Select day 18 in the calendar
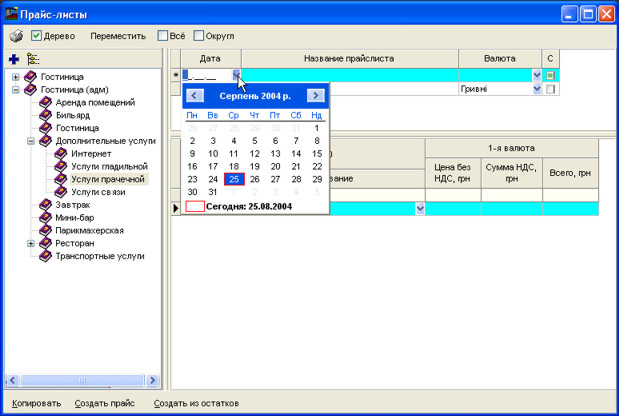 (x=233, y=166)
